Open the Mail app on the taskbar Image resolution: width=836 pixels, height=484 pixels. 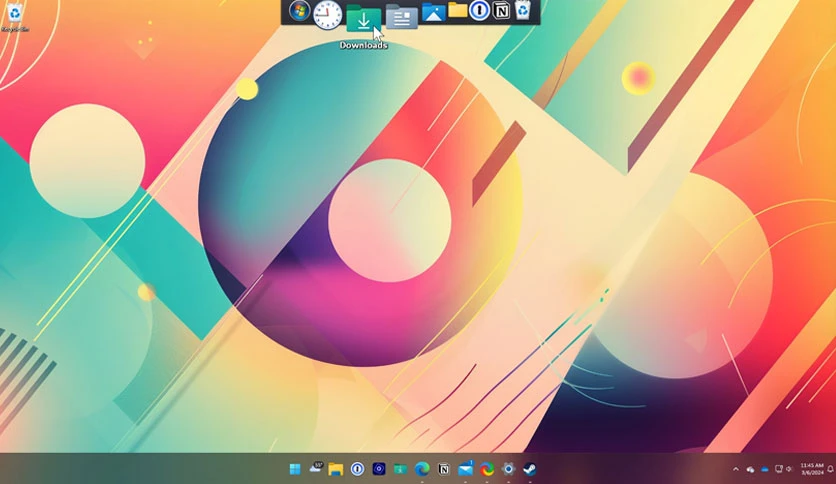click(x=465, y=469)
